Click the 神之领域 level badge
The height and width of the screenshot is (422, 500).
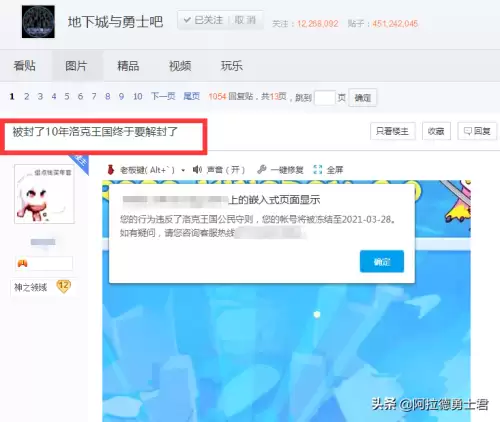click(x=42, y=287)
